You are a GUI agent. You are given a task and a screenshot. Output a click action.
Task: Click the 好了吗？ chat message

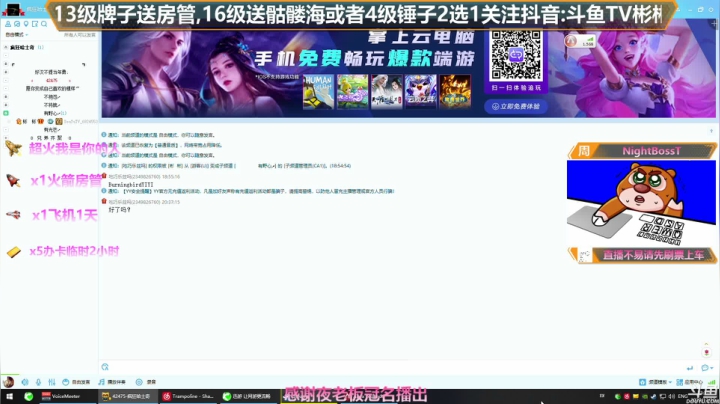[x=119, y=210]
